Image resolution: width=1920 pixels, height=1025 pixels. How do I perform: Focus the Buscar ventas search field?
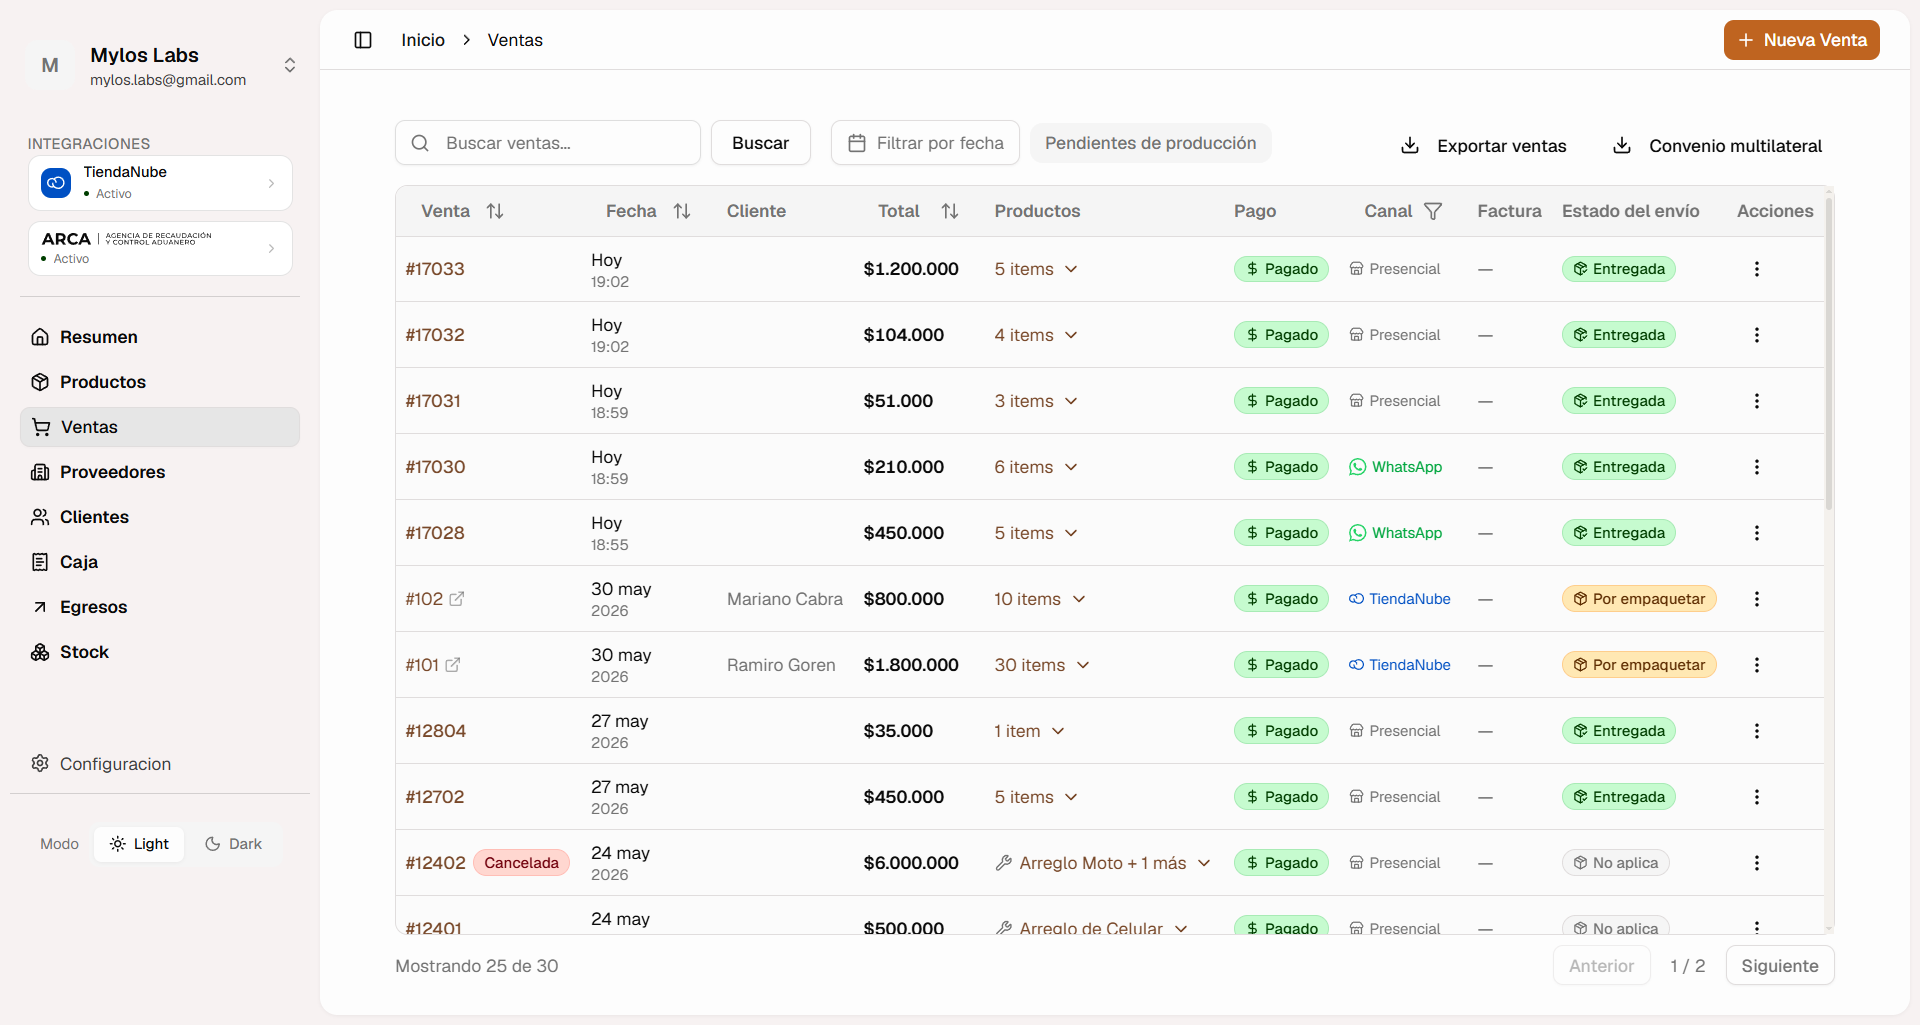click(548, 143)
